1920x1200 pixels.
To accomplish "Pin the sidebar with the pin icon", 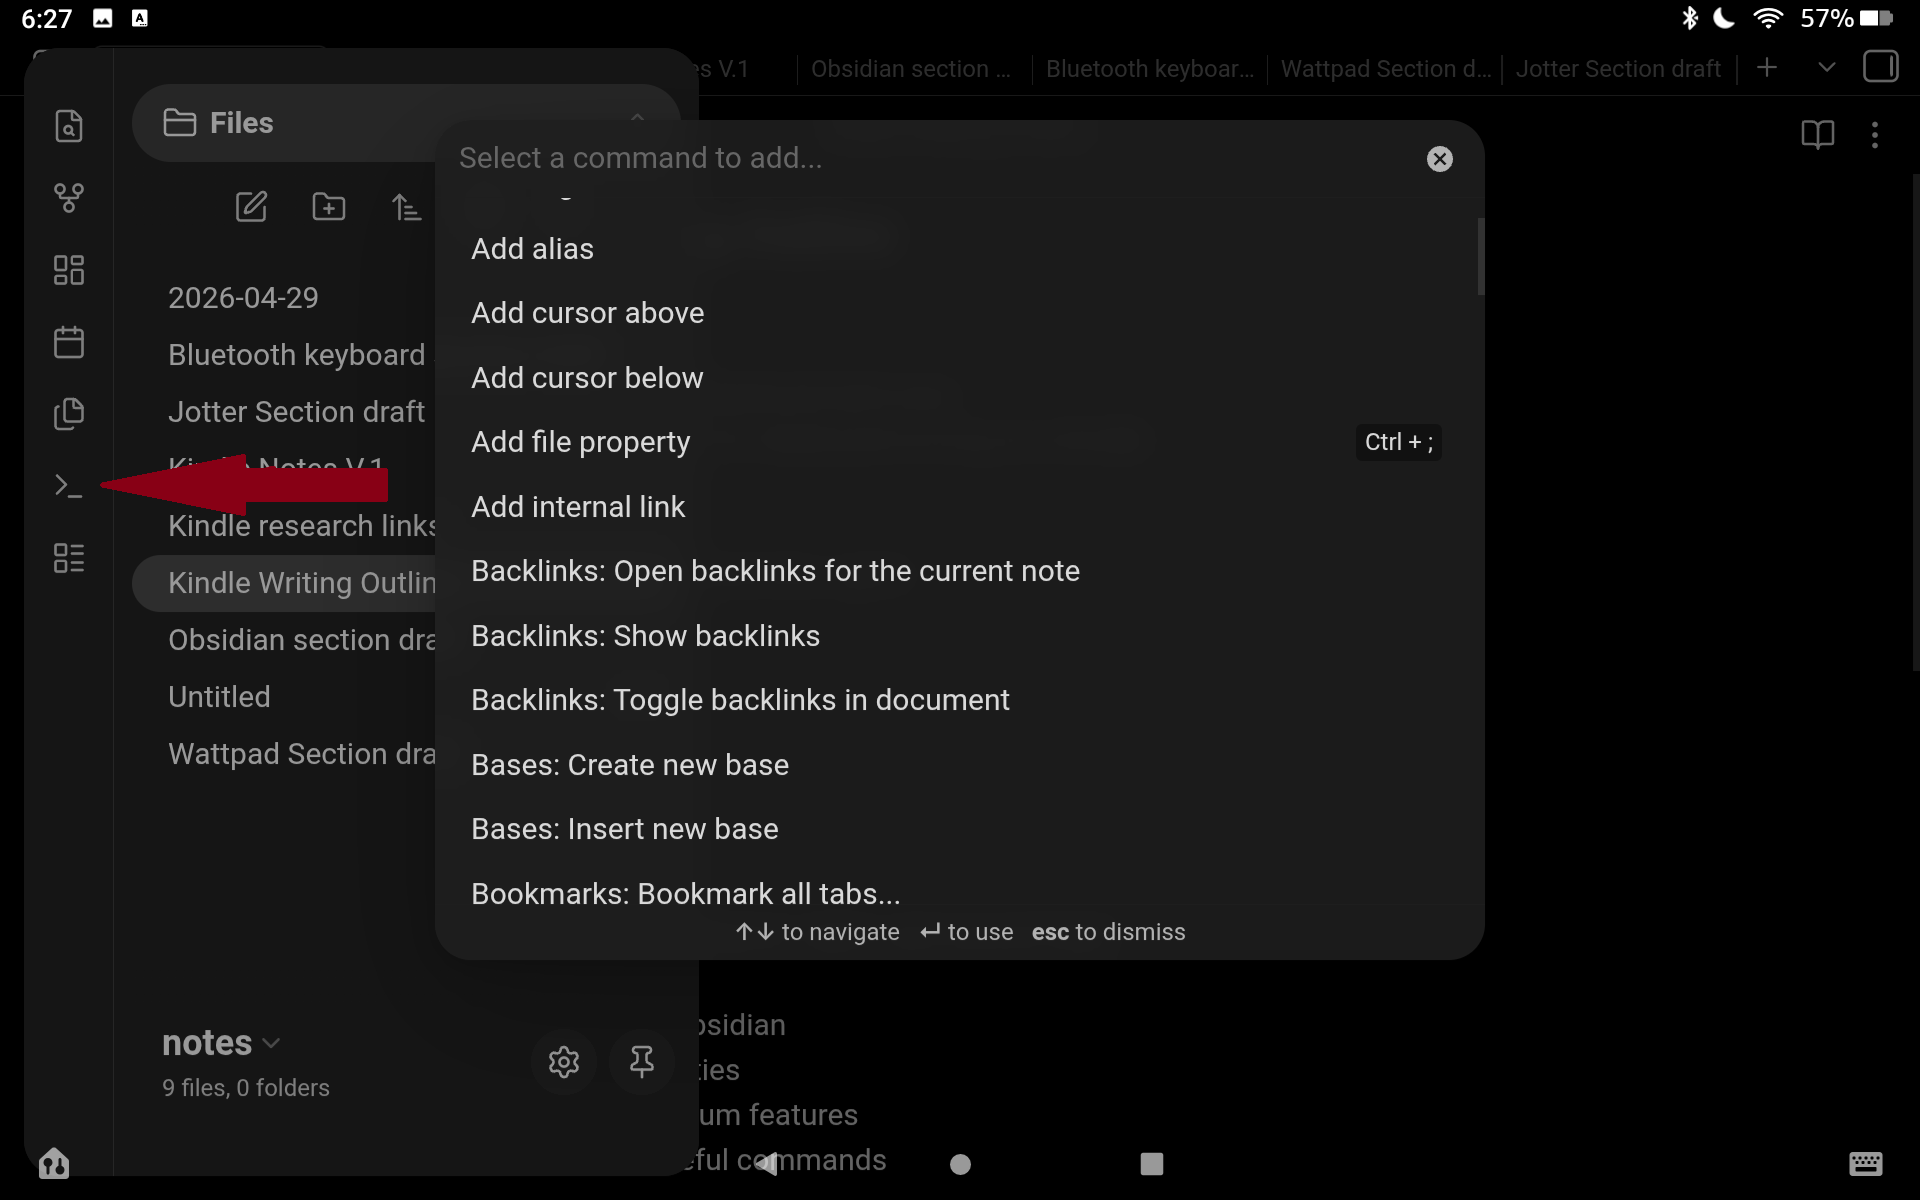I will point(642,1062).
